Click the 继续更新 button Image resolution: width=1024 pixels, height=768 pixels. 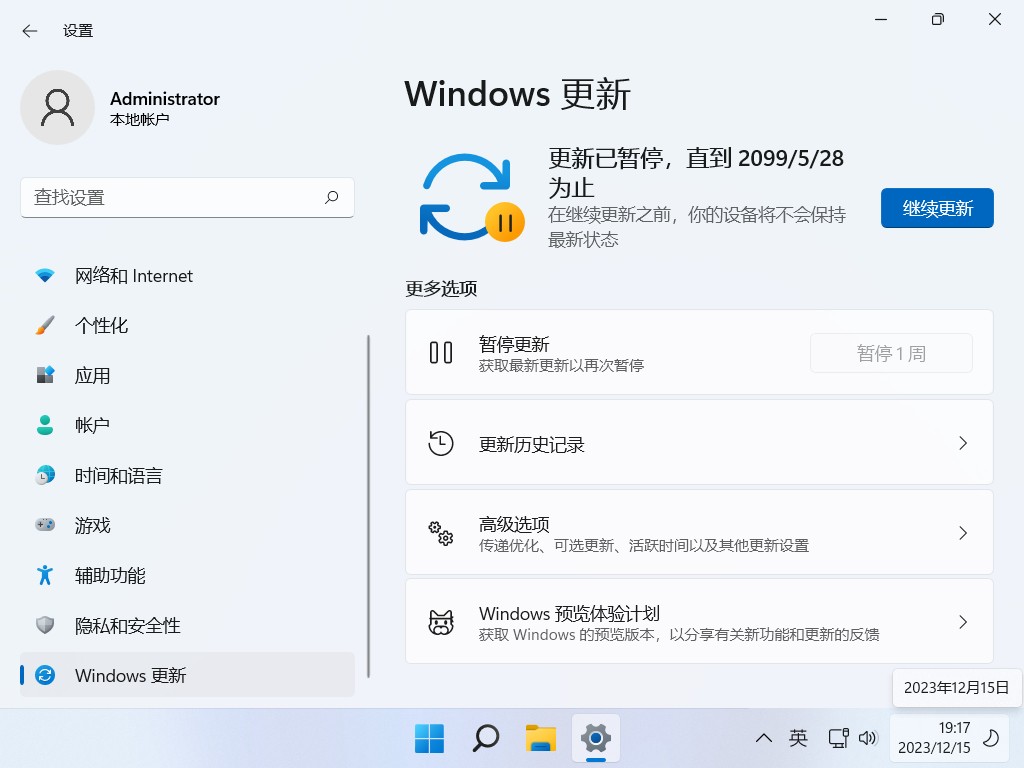coord(937,208)
